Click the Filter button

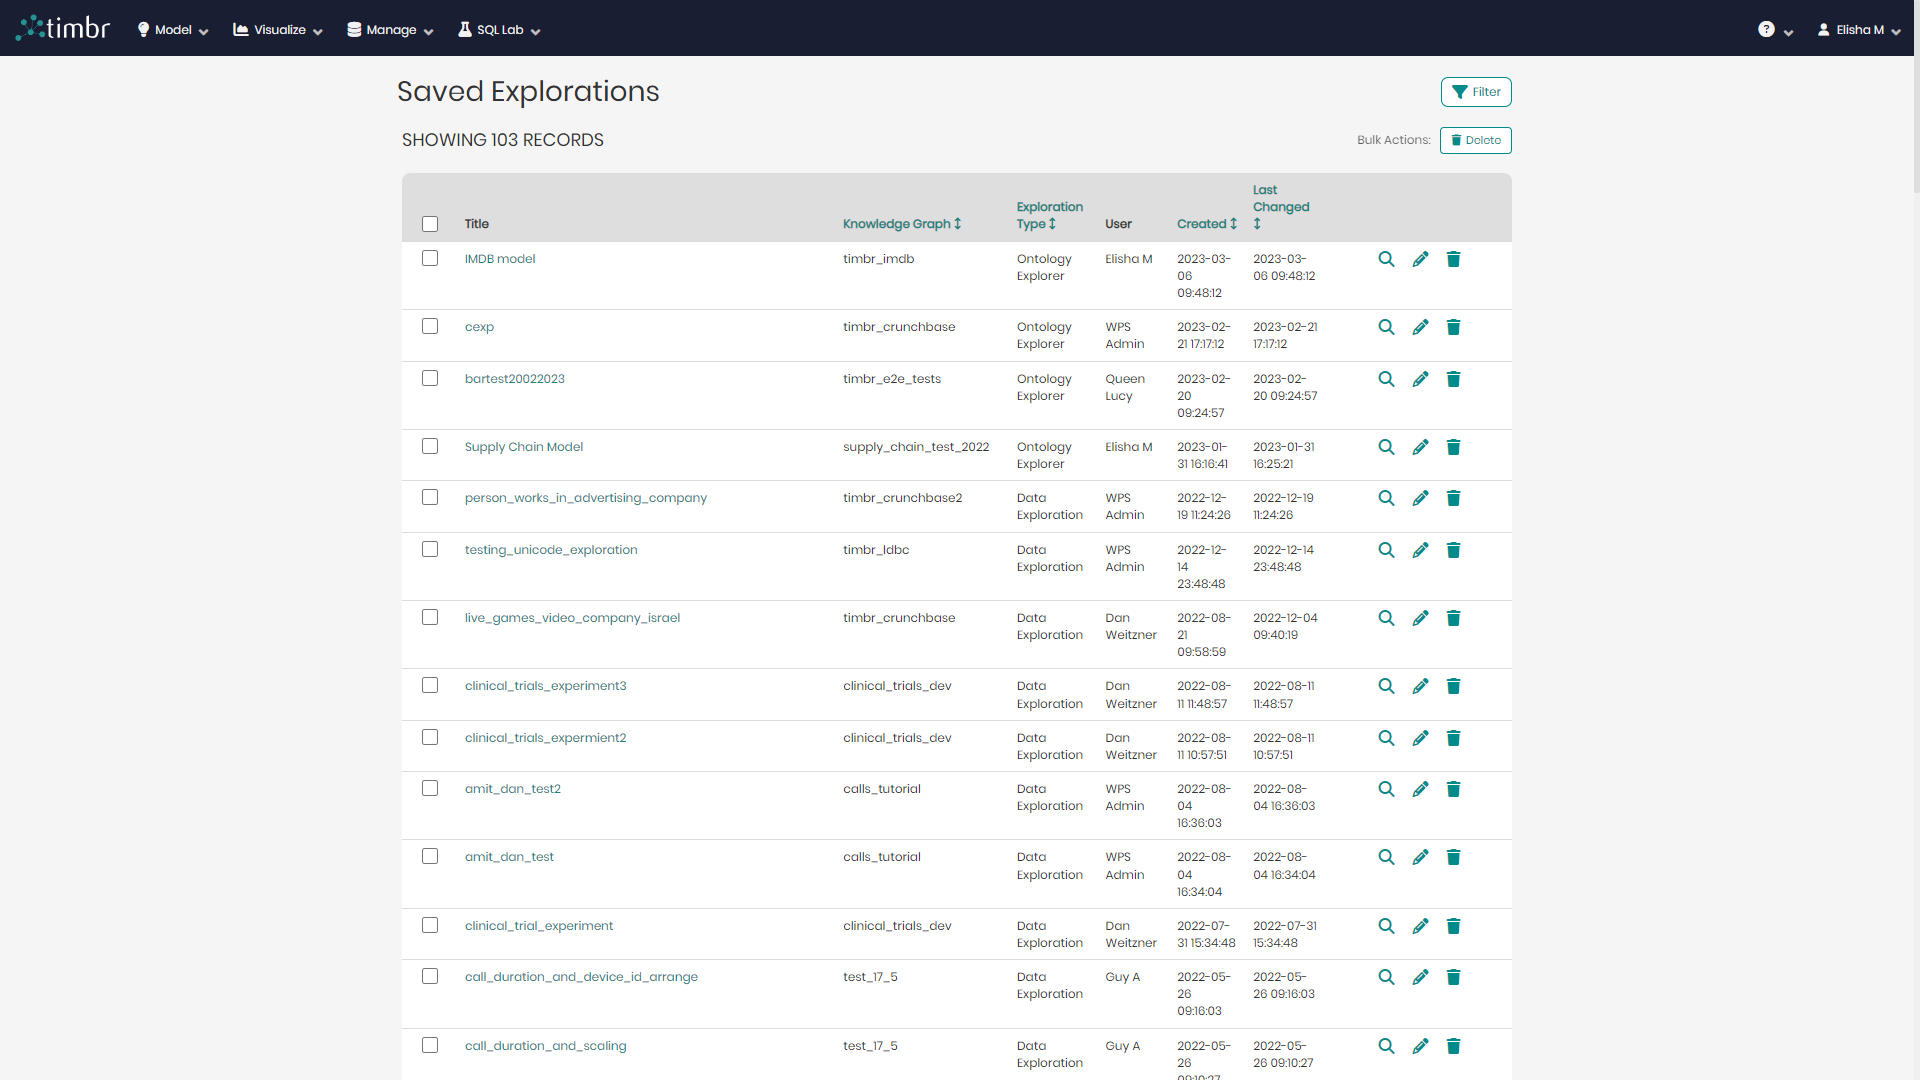pos(1476,92)
